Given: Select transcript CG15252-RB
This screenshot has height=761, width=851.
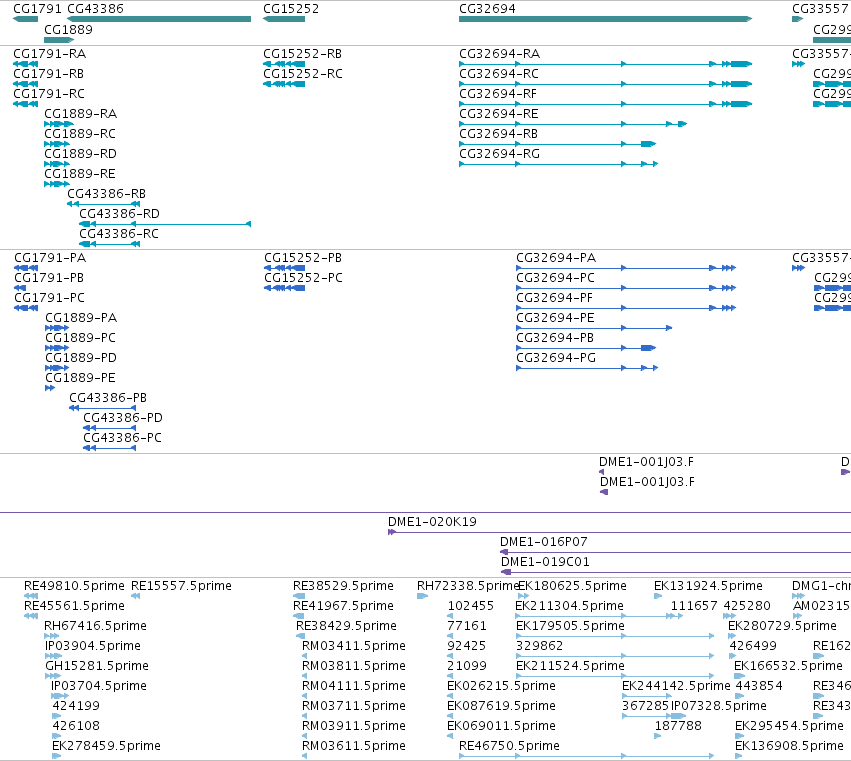Looking at the screenshot, I should (302, 54).
